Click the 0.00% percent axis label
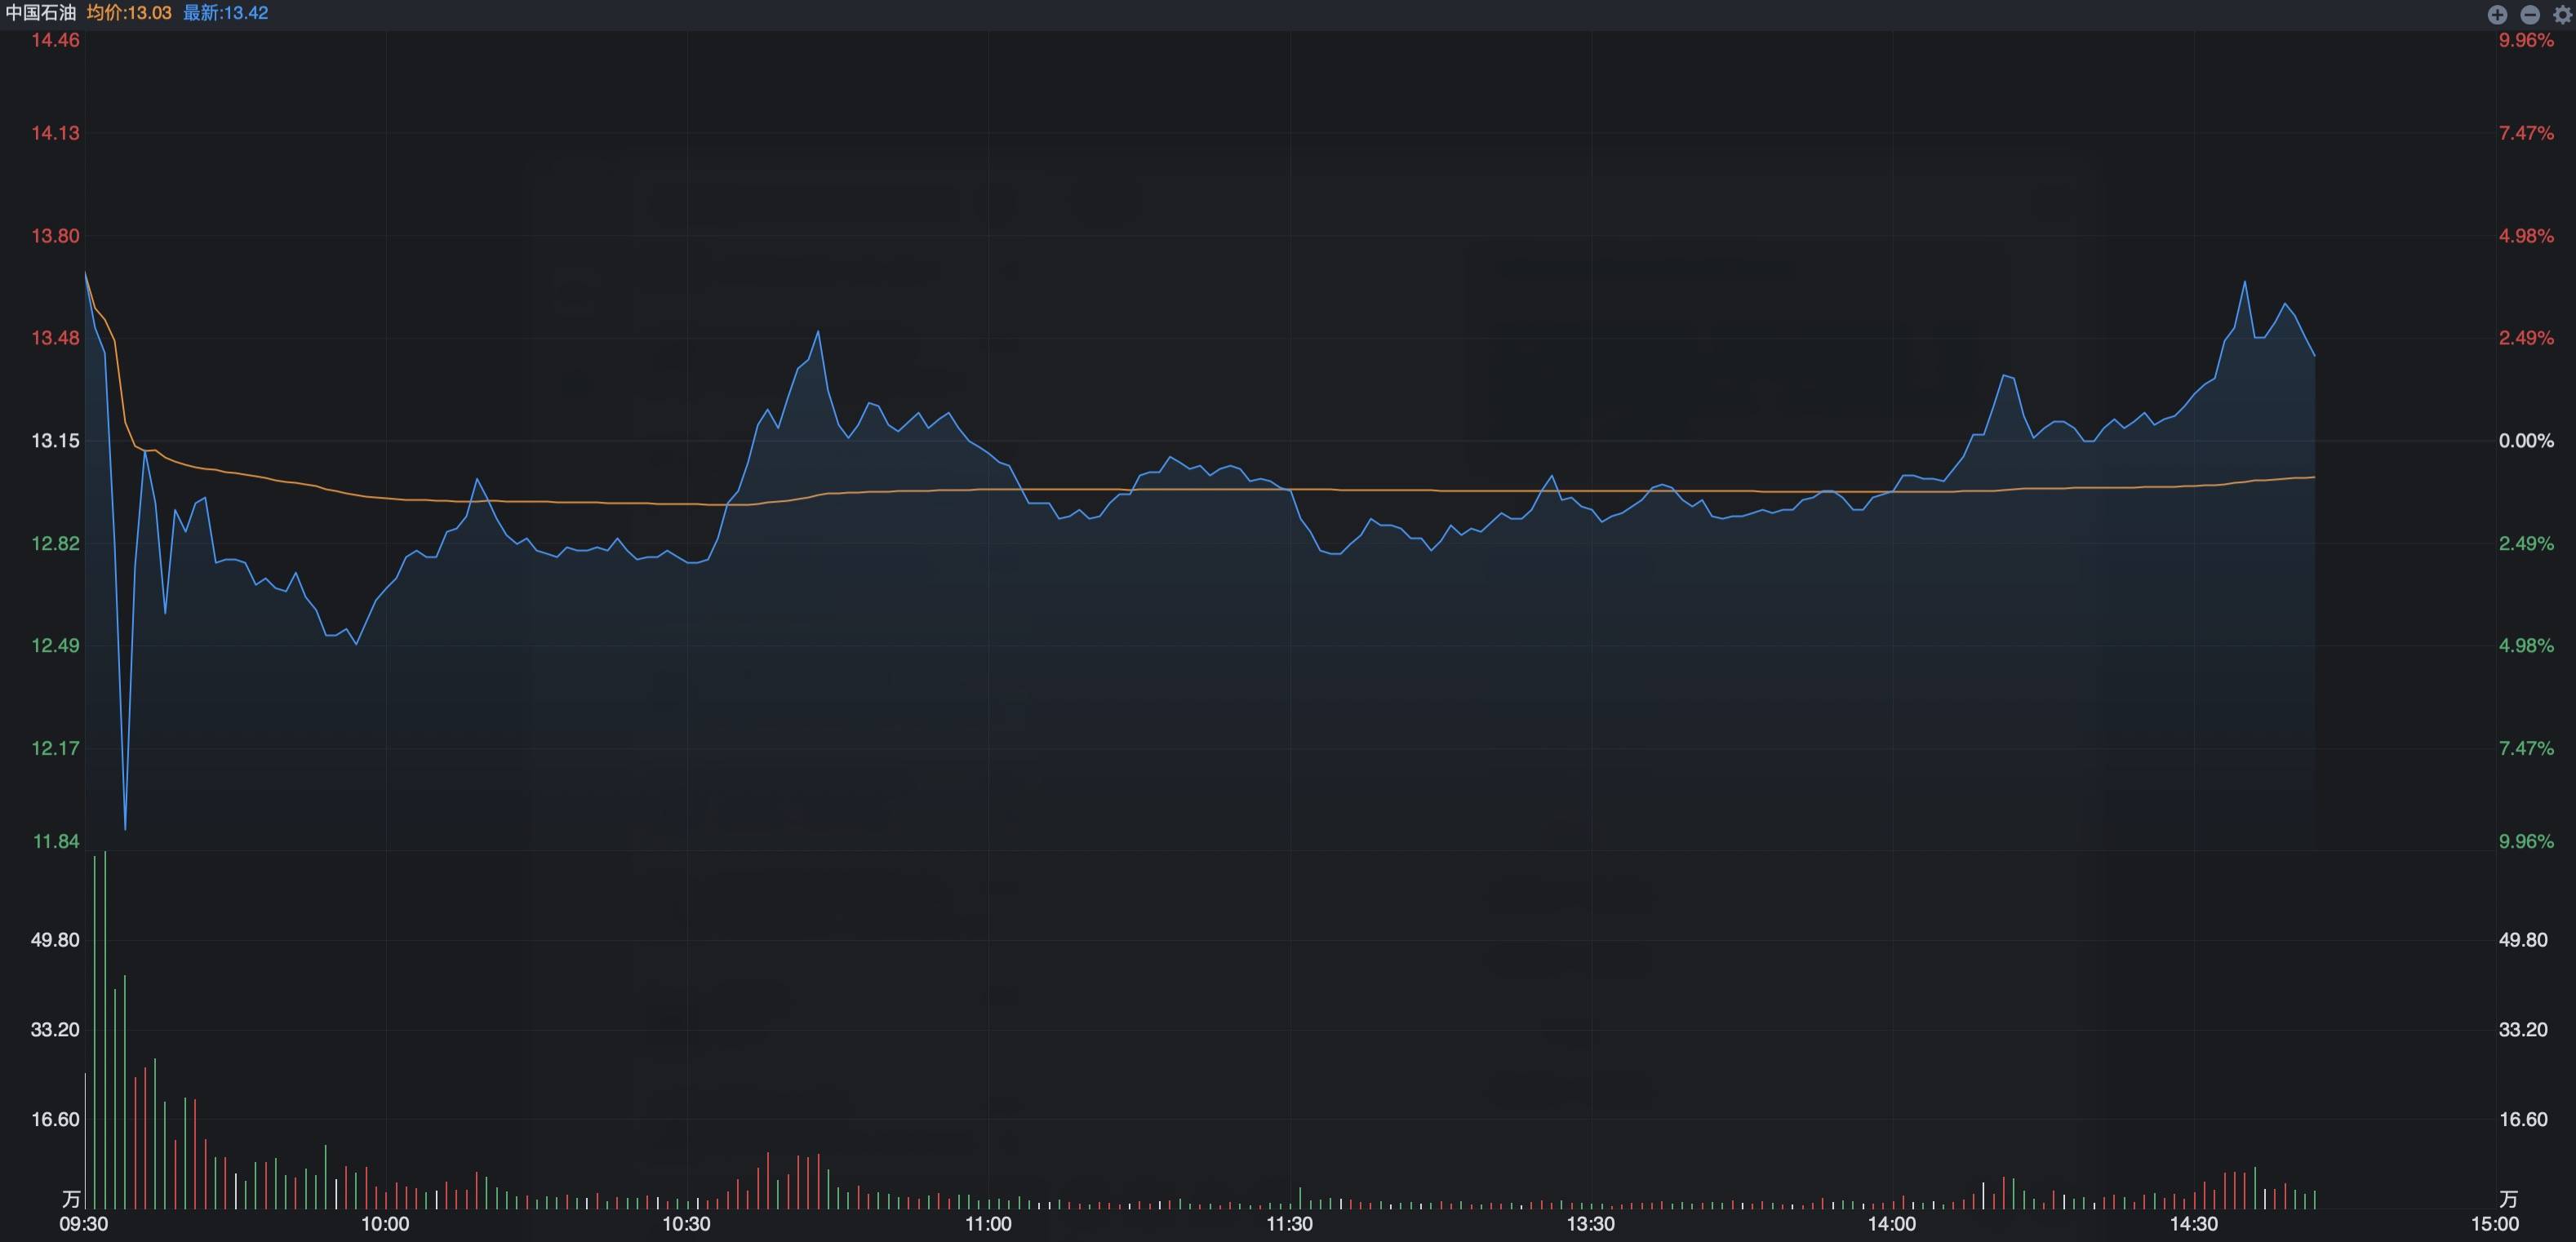This screenshot has width=2576, height=1242. click(2526, 441)
